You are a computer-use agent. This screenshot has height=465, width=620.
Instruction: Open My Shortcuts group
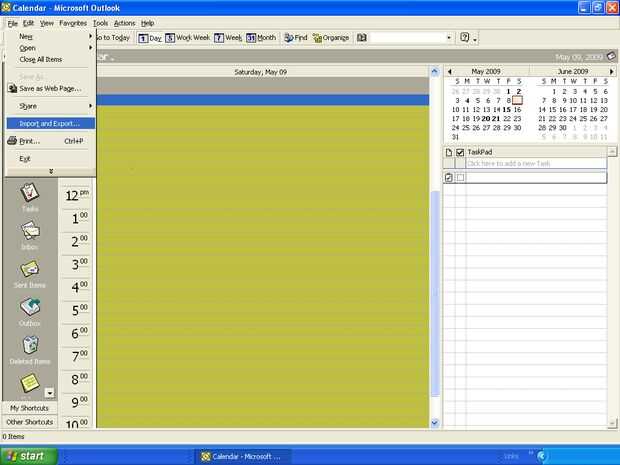point(30,408)
